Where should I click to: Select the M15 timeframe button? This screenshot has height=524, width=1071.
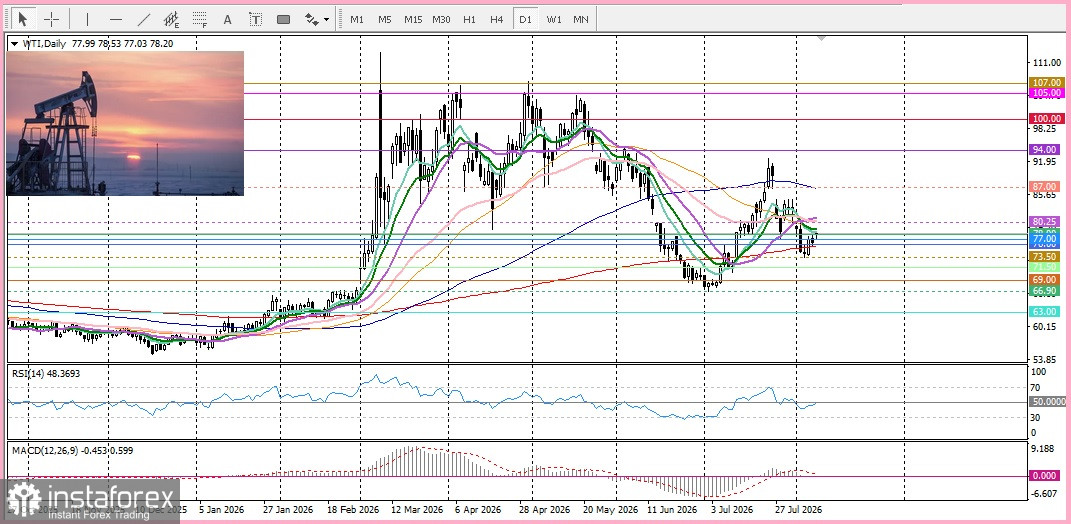pyautogui.click(x=413, y=19)
